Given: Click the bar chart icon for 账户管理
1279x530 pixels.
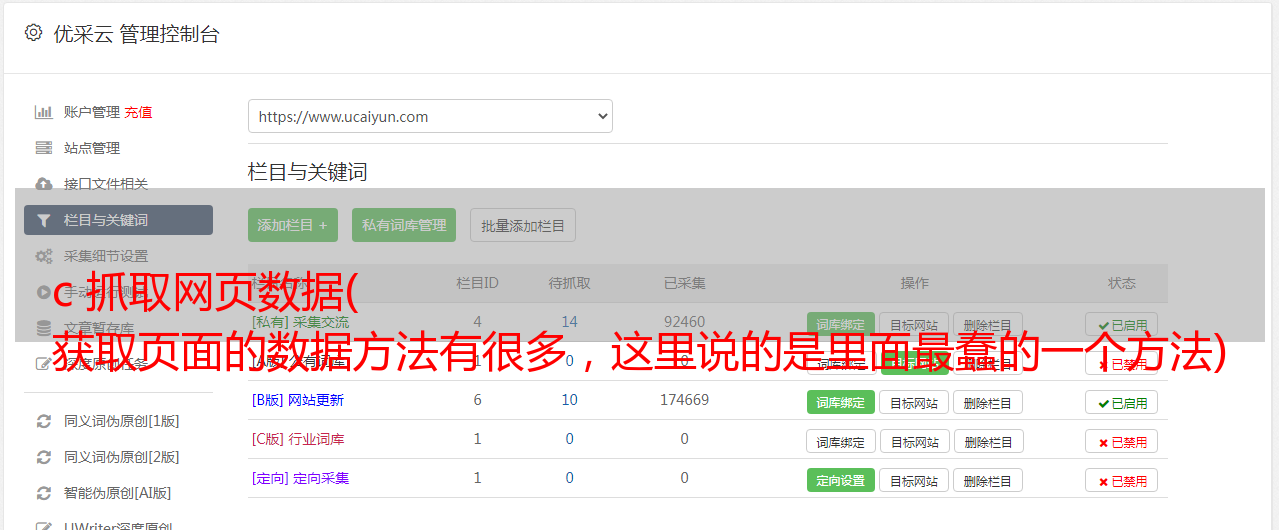Looking at the screenshot, I should coord(44,112).
